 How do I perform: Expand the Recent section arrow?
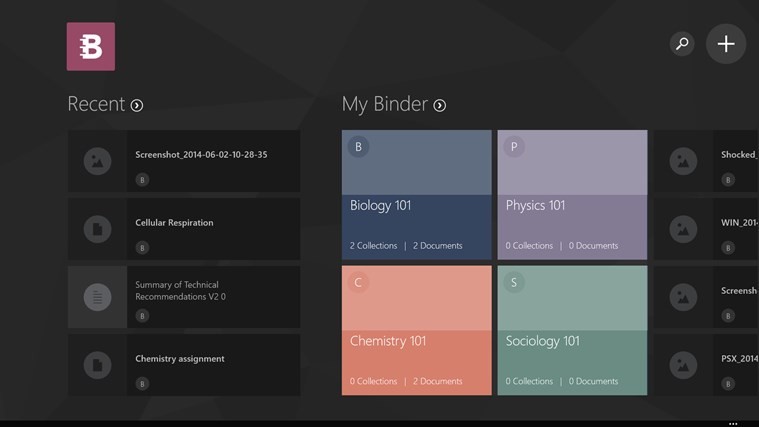pos(137,105)
